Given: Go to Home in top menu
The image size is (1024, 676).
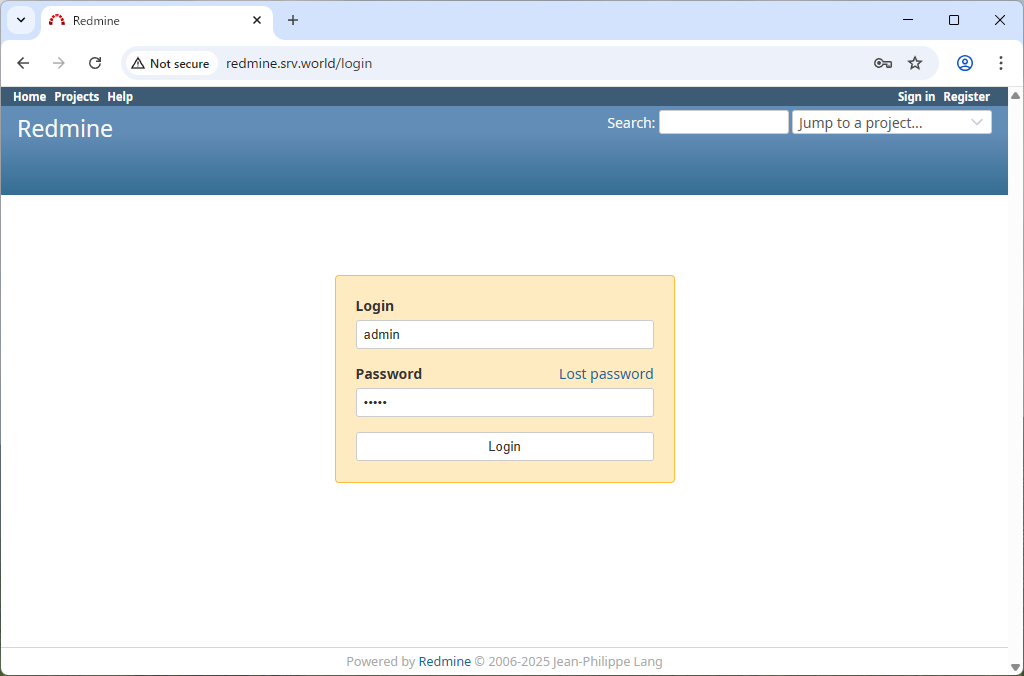Looking at the screenshot, I should (29, 97).
